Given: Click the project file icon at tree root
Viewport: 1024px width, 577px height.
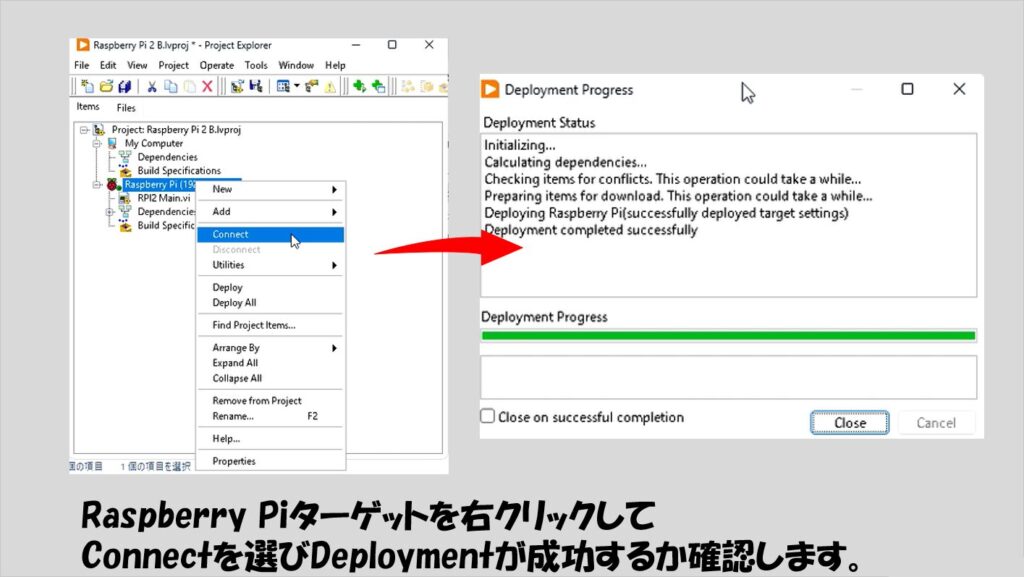Looking at the screenshot, I should click(x=99, y=129).
